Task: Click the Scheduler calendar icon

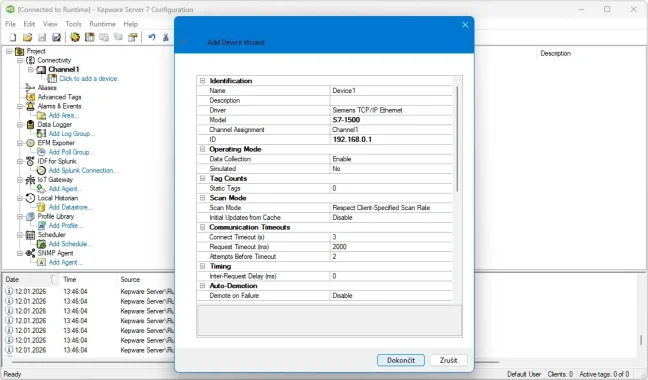Action: [30, 235]
